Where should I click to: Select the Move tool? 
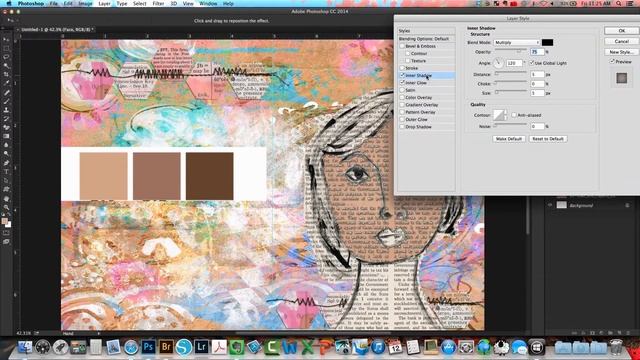6,40
